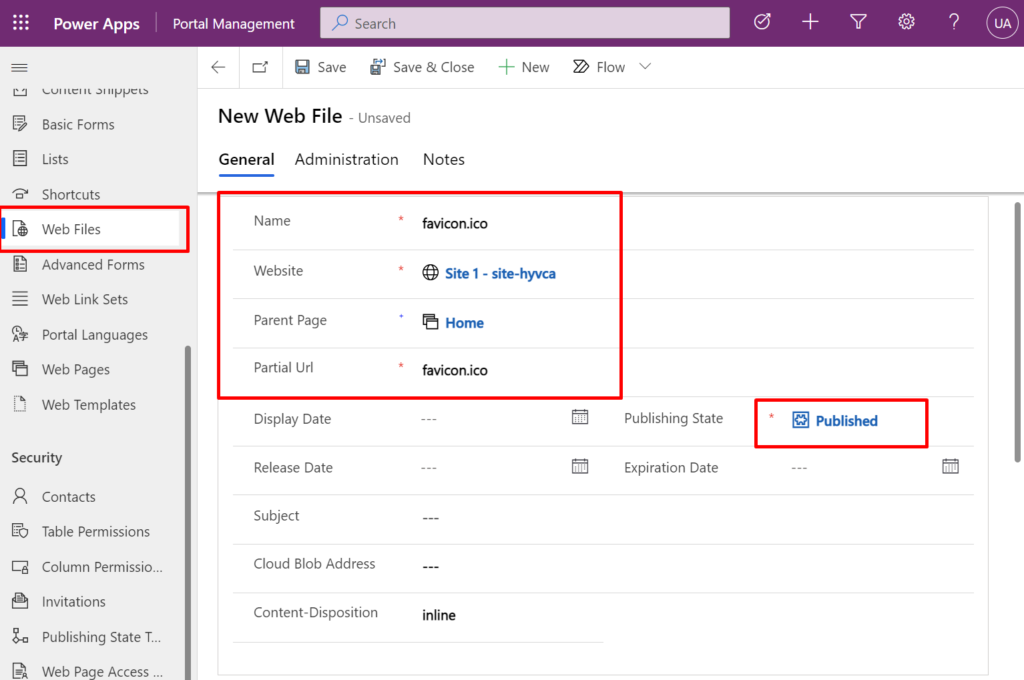Click the sidebar vertical scrollbar
Image resolution: width=1024 pixels, height=680 pixels.
click(x=188, y=513)
